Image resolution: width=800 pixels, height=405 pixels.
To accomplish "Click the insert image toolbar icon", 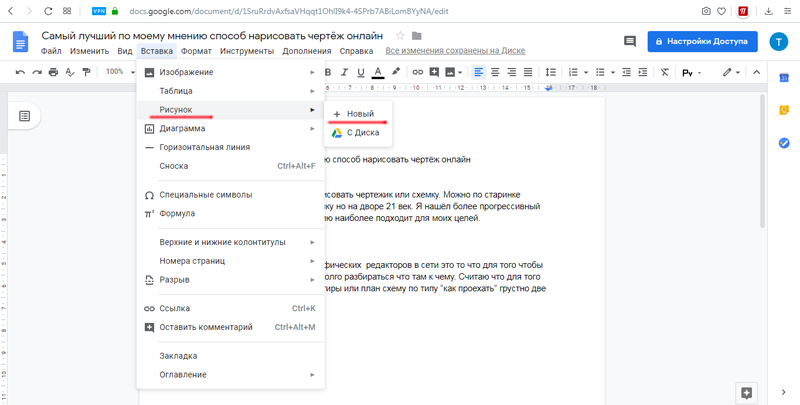I will tap(450, 72).
